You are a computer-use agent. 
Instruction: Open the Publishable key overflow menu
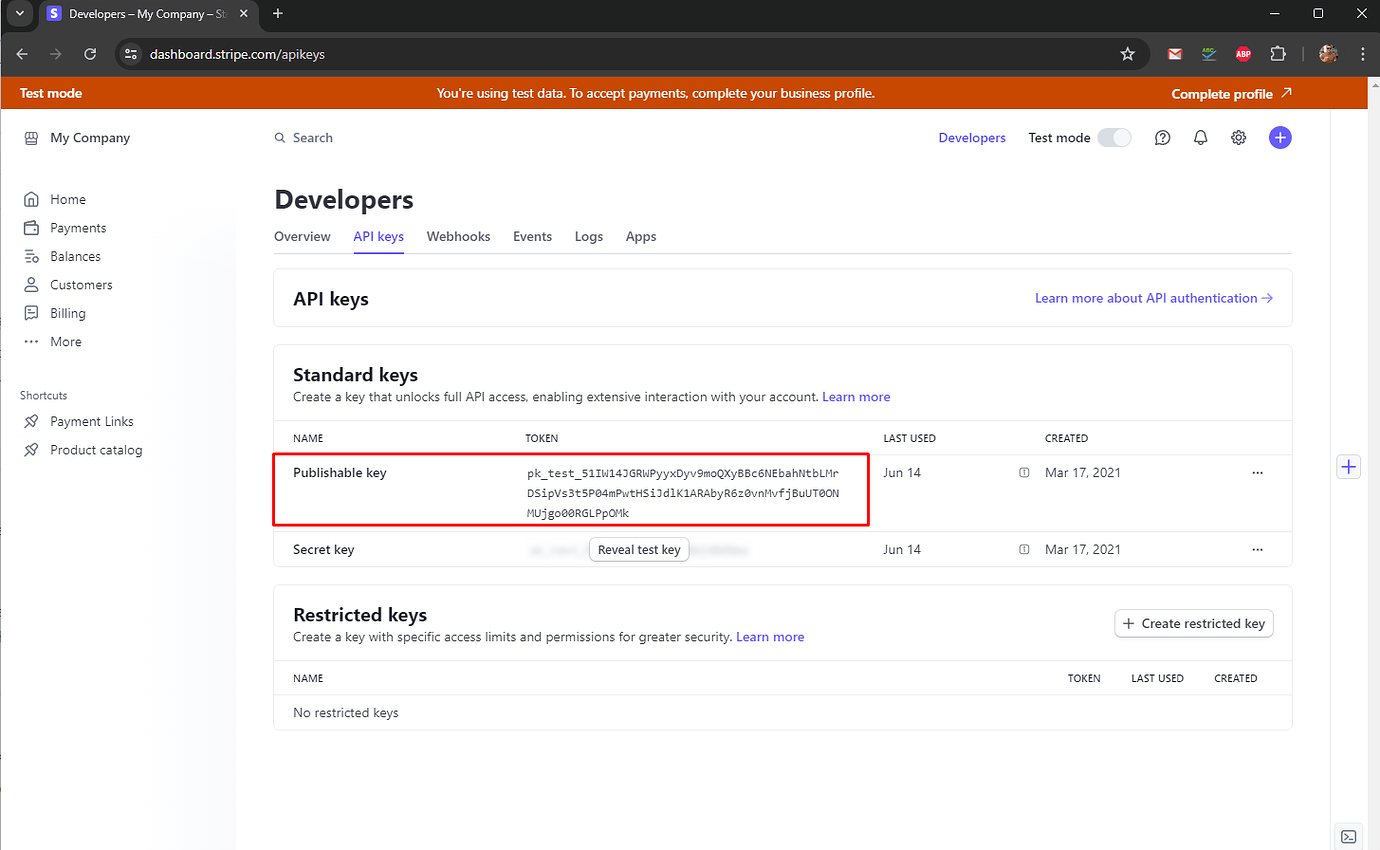click(x=1257, y=472)
